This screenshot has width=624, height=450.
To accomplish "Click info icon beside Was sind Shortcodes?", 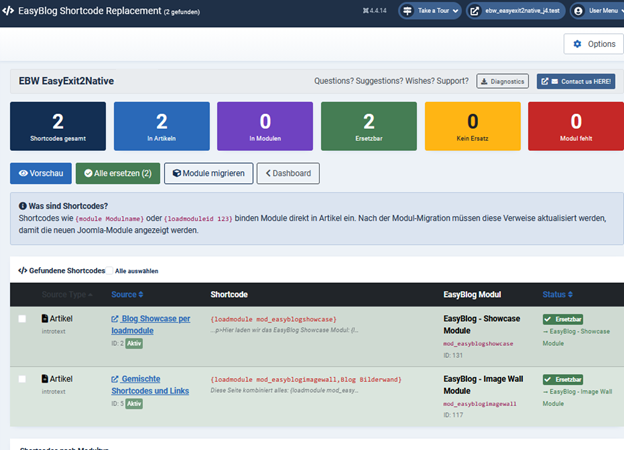I will tap(23, 206).
